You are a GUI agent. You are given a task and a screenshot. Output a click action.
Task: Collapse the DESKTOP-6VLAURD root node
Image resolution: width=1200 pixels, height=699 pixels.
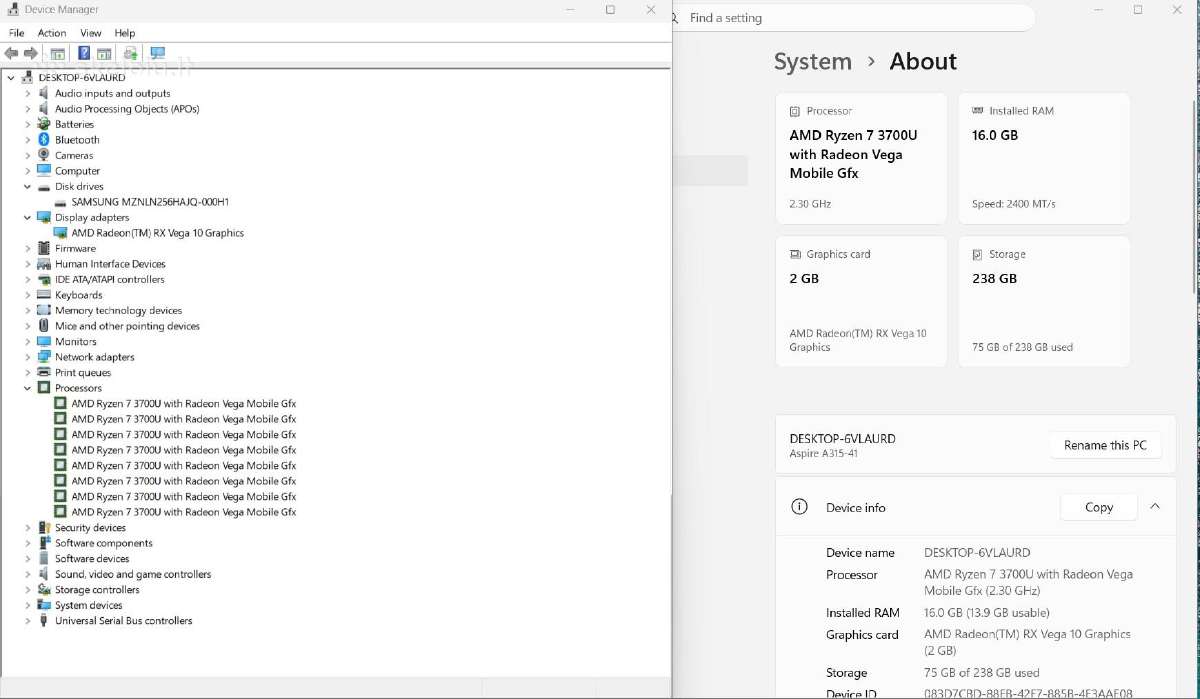point(11,77)
